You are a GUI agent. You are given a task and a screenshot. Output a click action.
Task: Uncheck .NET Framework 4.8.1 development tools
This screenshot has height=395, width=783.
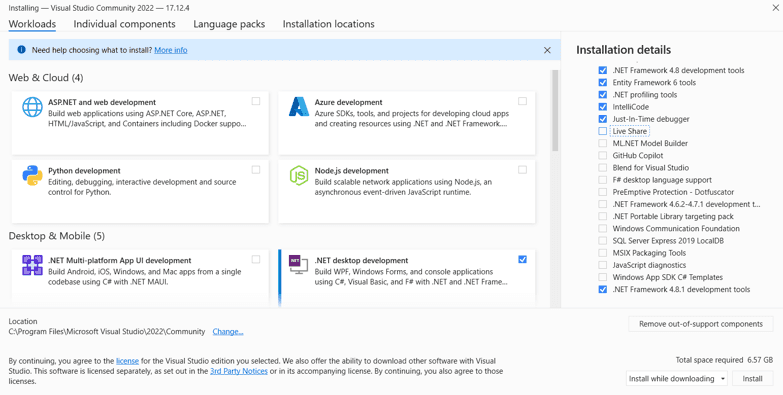[603, 289]
